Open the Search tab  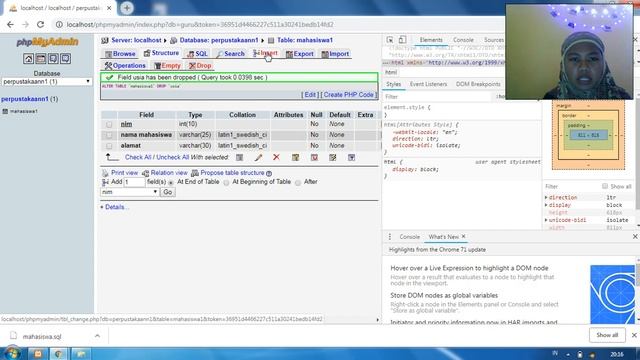click(231, 54)
